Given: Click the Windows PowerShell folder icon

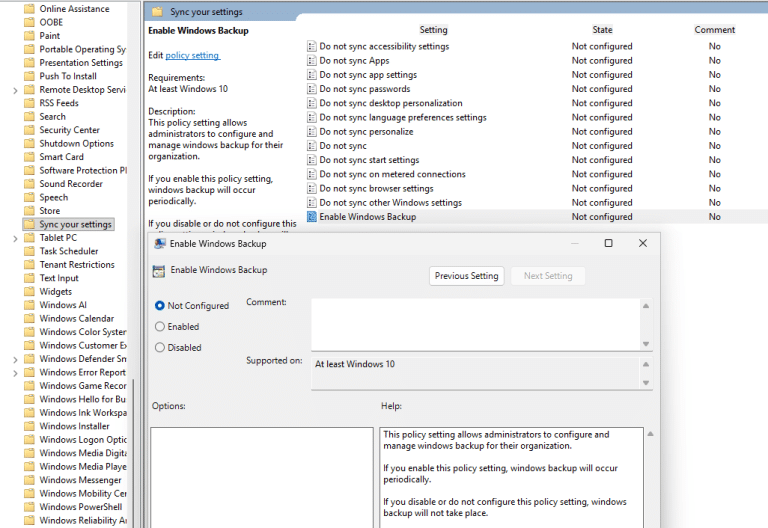Looking at the screenshot, I should 29,507.
